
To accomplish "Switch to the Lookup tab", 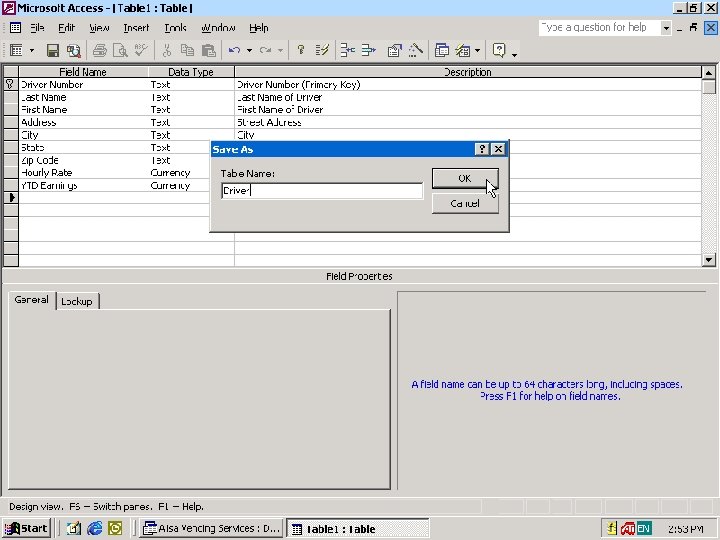I will [x=77, y=301].
